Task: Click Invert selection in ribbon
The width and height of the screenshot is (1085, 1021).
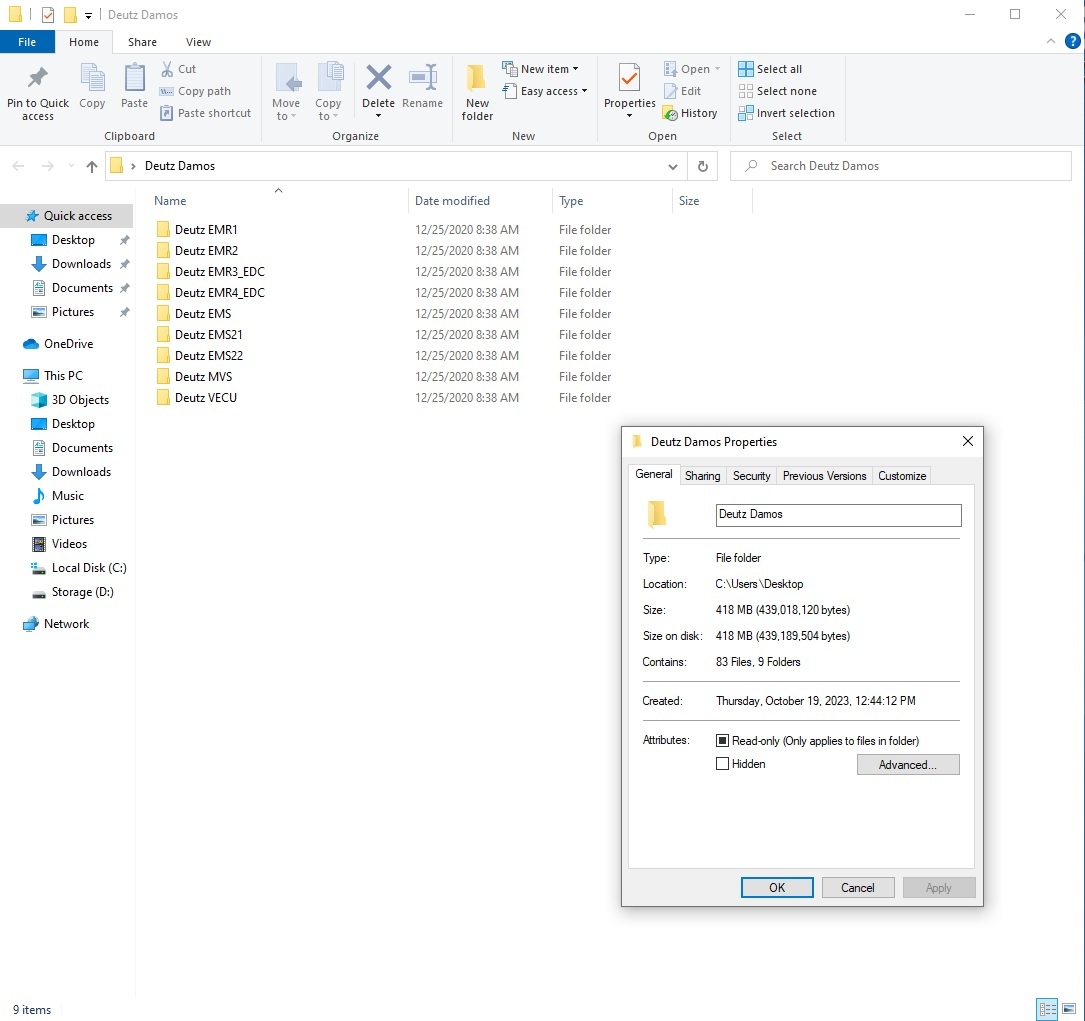Action: click(787, 113)
